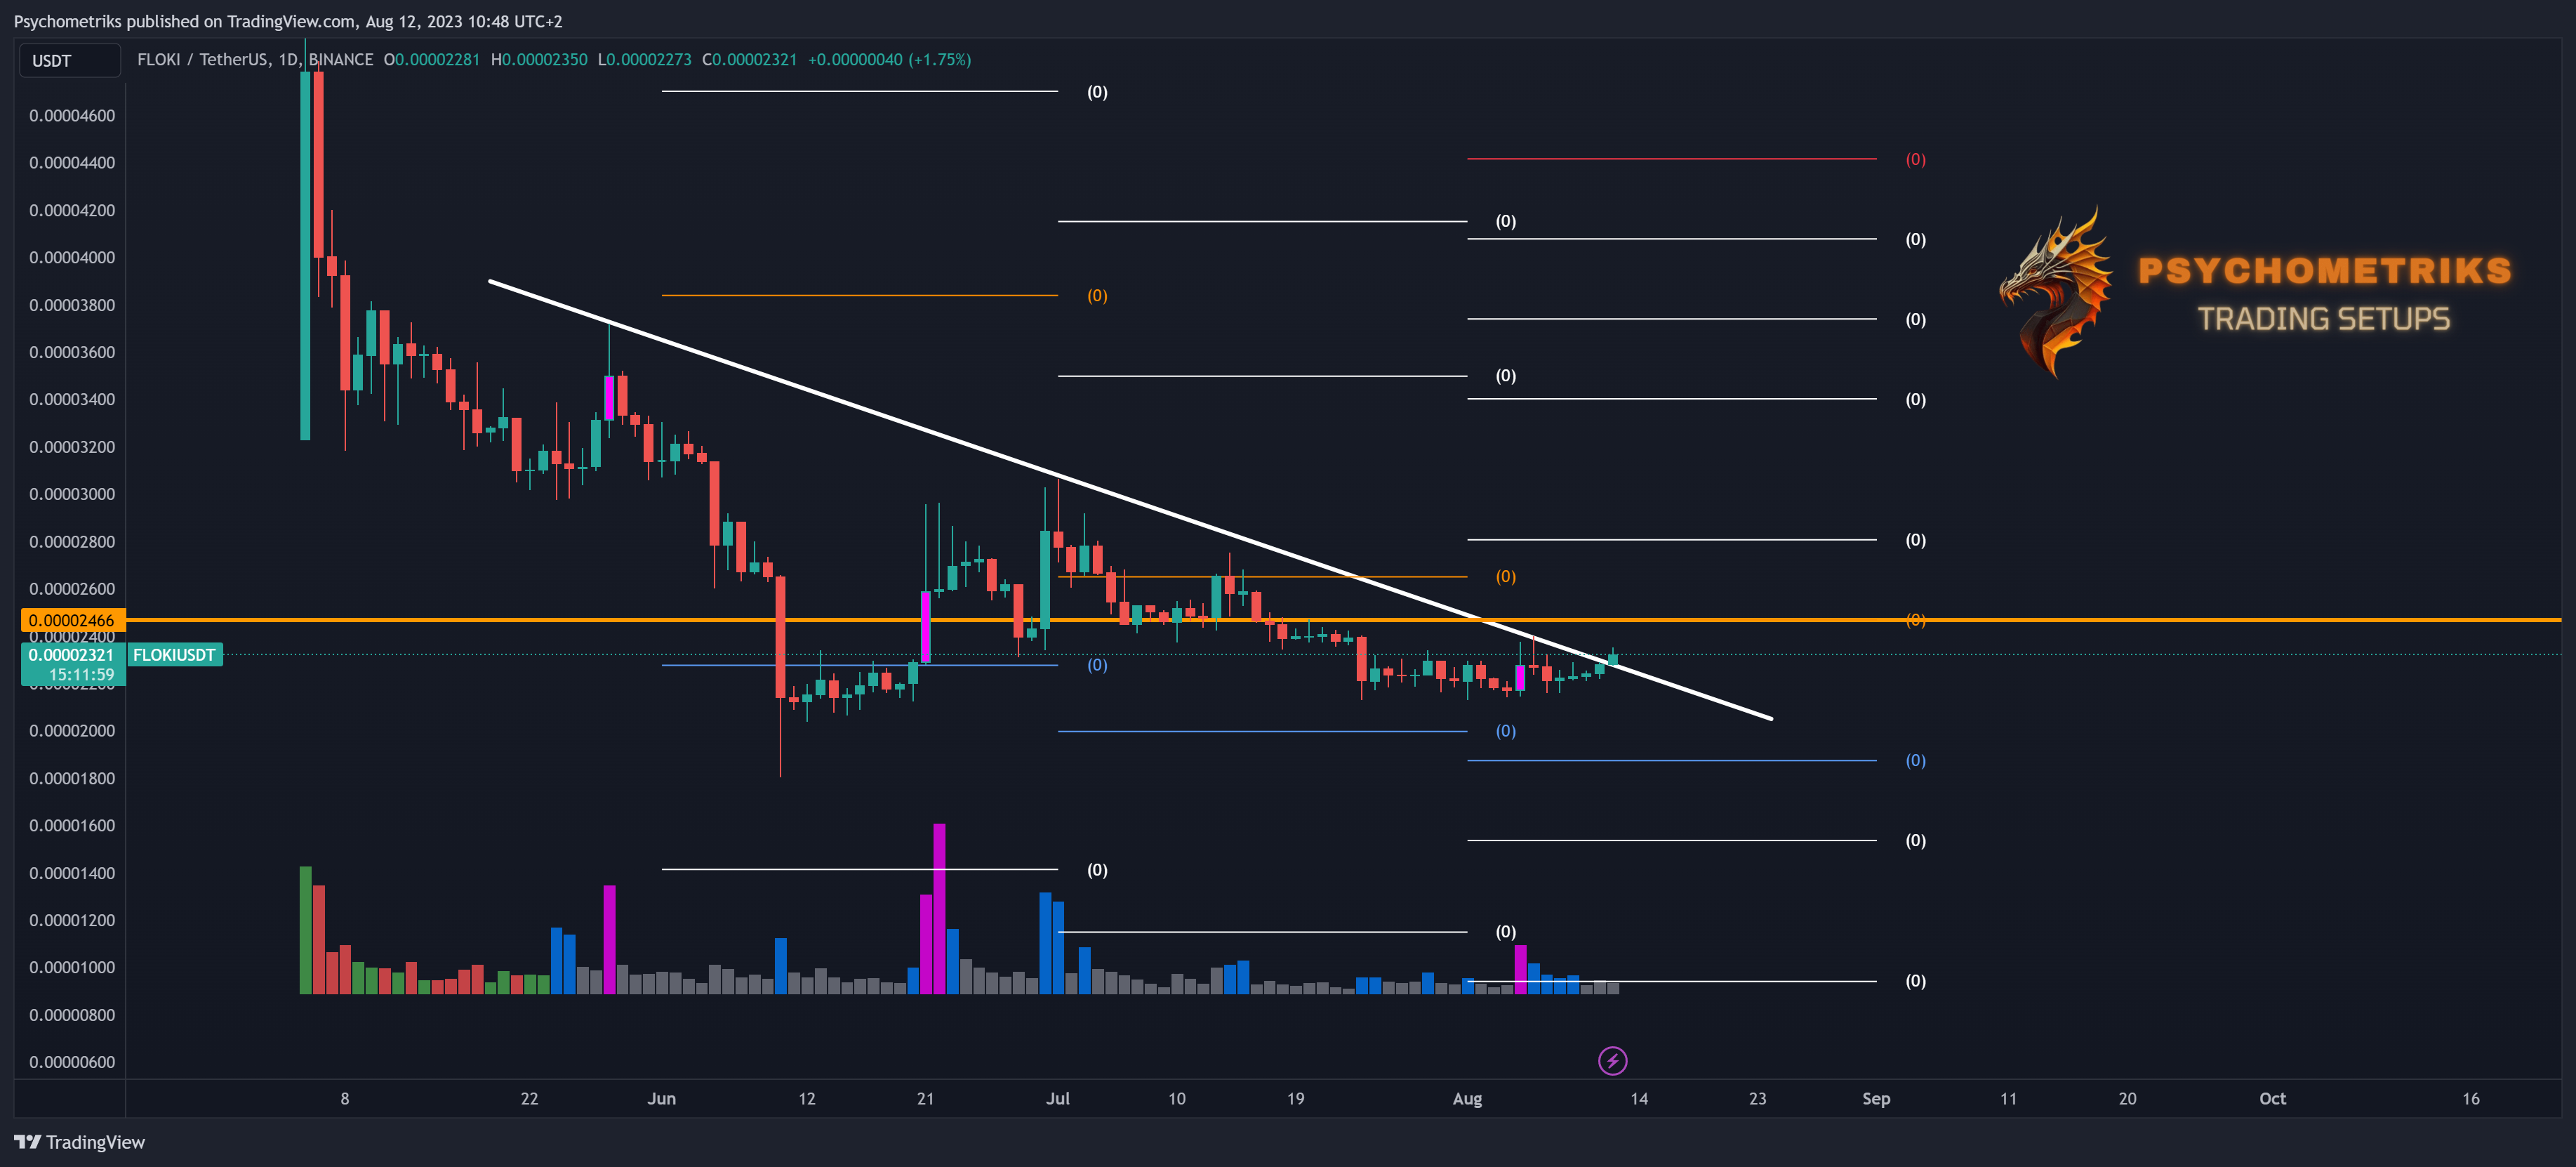The width and height of the screenshot is (2576, 1167).
Task: Click price axis label 0.00000600
Action: (72, 1062)
